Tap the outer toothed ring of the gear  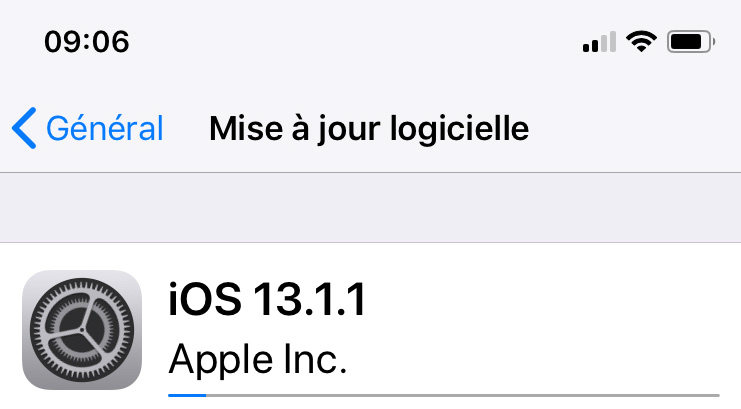[82, 285]
